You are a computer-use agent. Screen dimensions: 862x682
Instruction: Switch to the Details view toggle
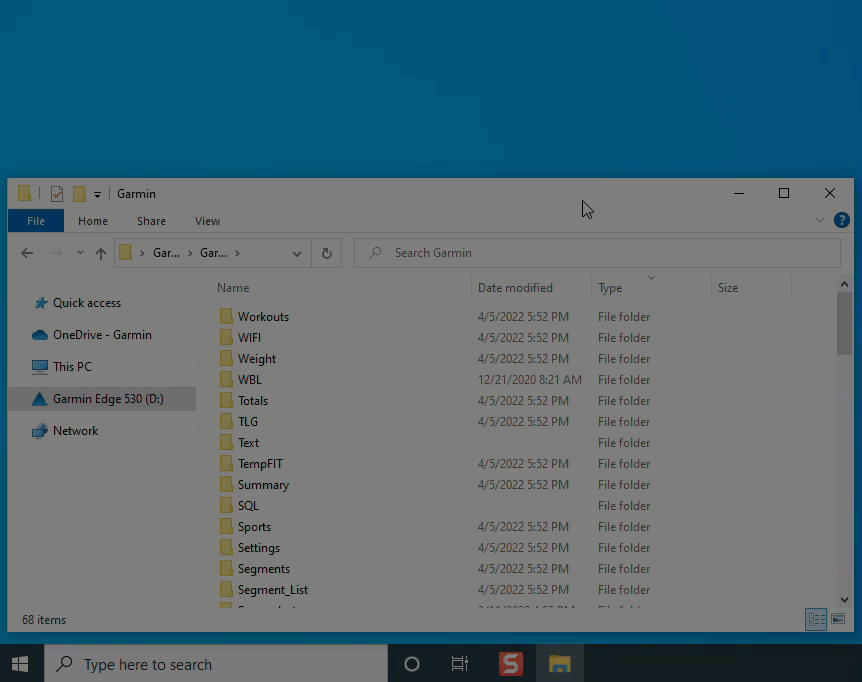coord(816,620)
